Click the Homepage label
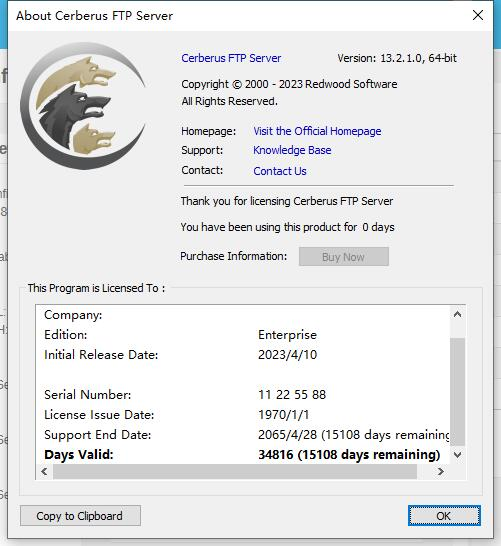The height and width of the screenshot is (546, 501). 208,131
